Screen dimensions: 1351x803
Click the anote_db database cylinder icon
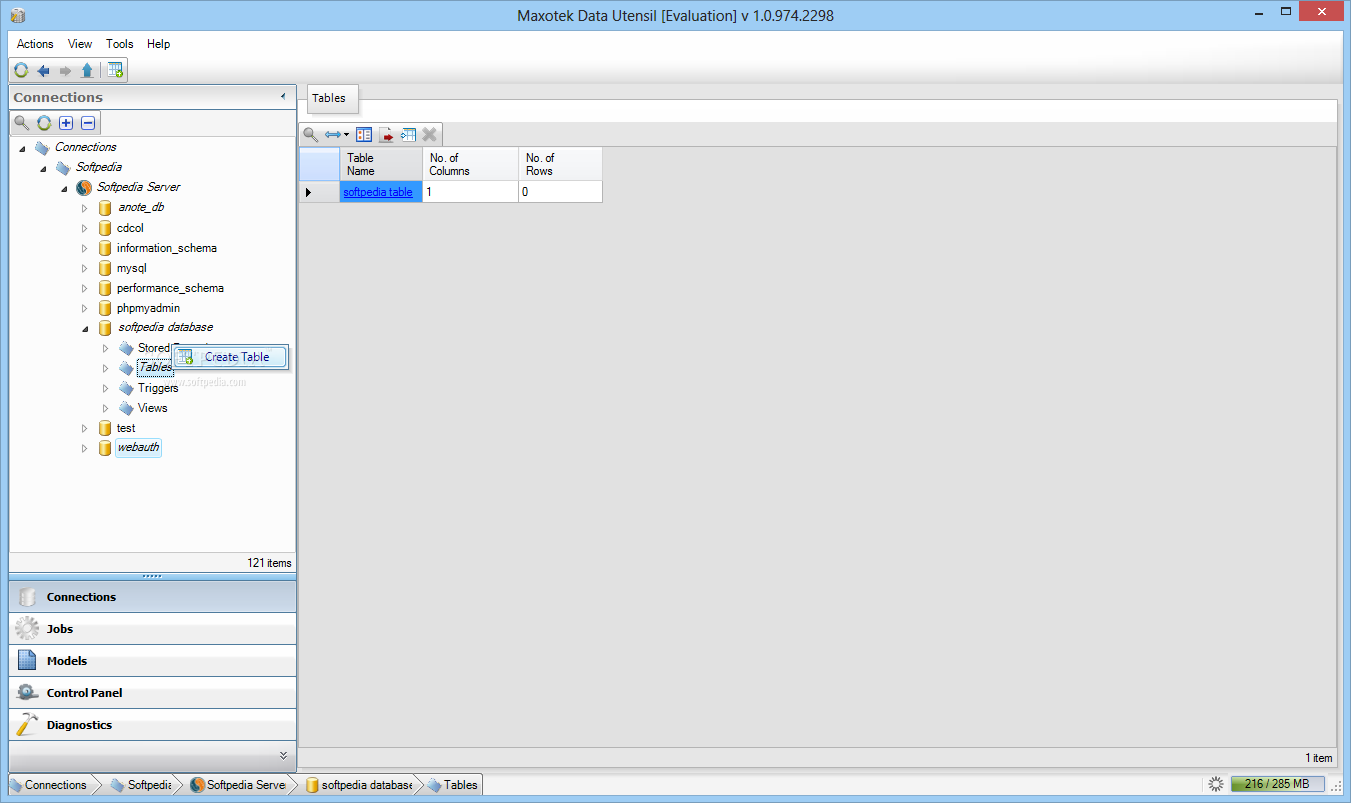[x=105, y=208]
